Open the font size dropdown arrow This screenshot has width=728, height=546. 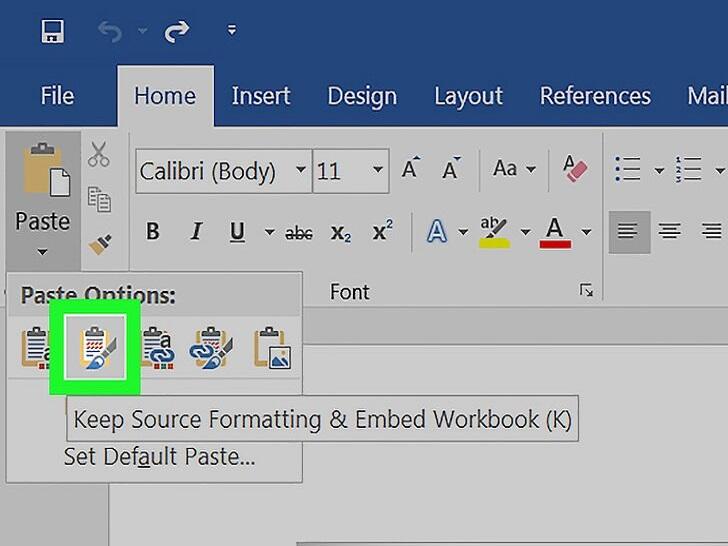tap(378, 170)
